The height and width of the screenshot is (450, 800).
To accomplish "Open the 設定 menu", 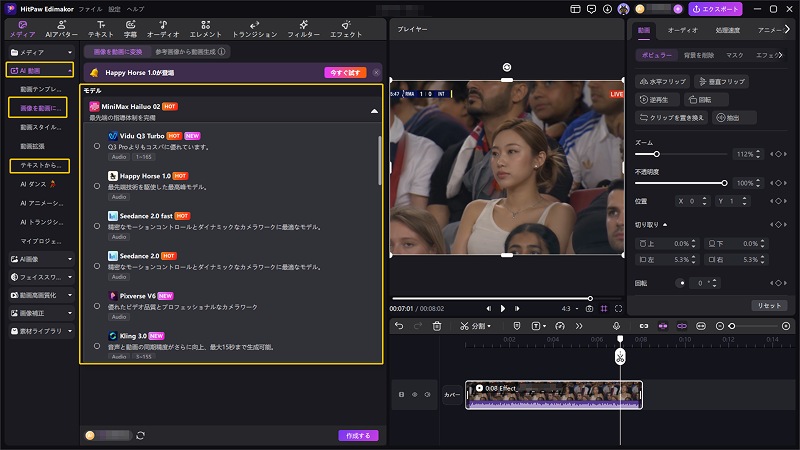I will (115, 9).
